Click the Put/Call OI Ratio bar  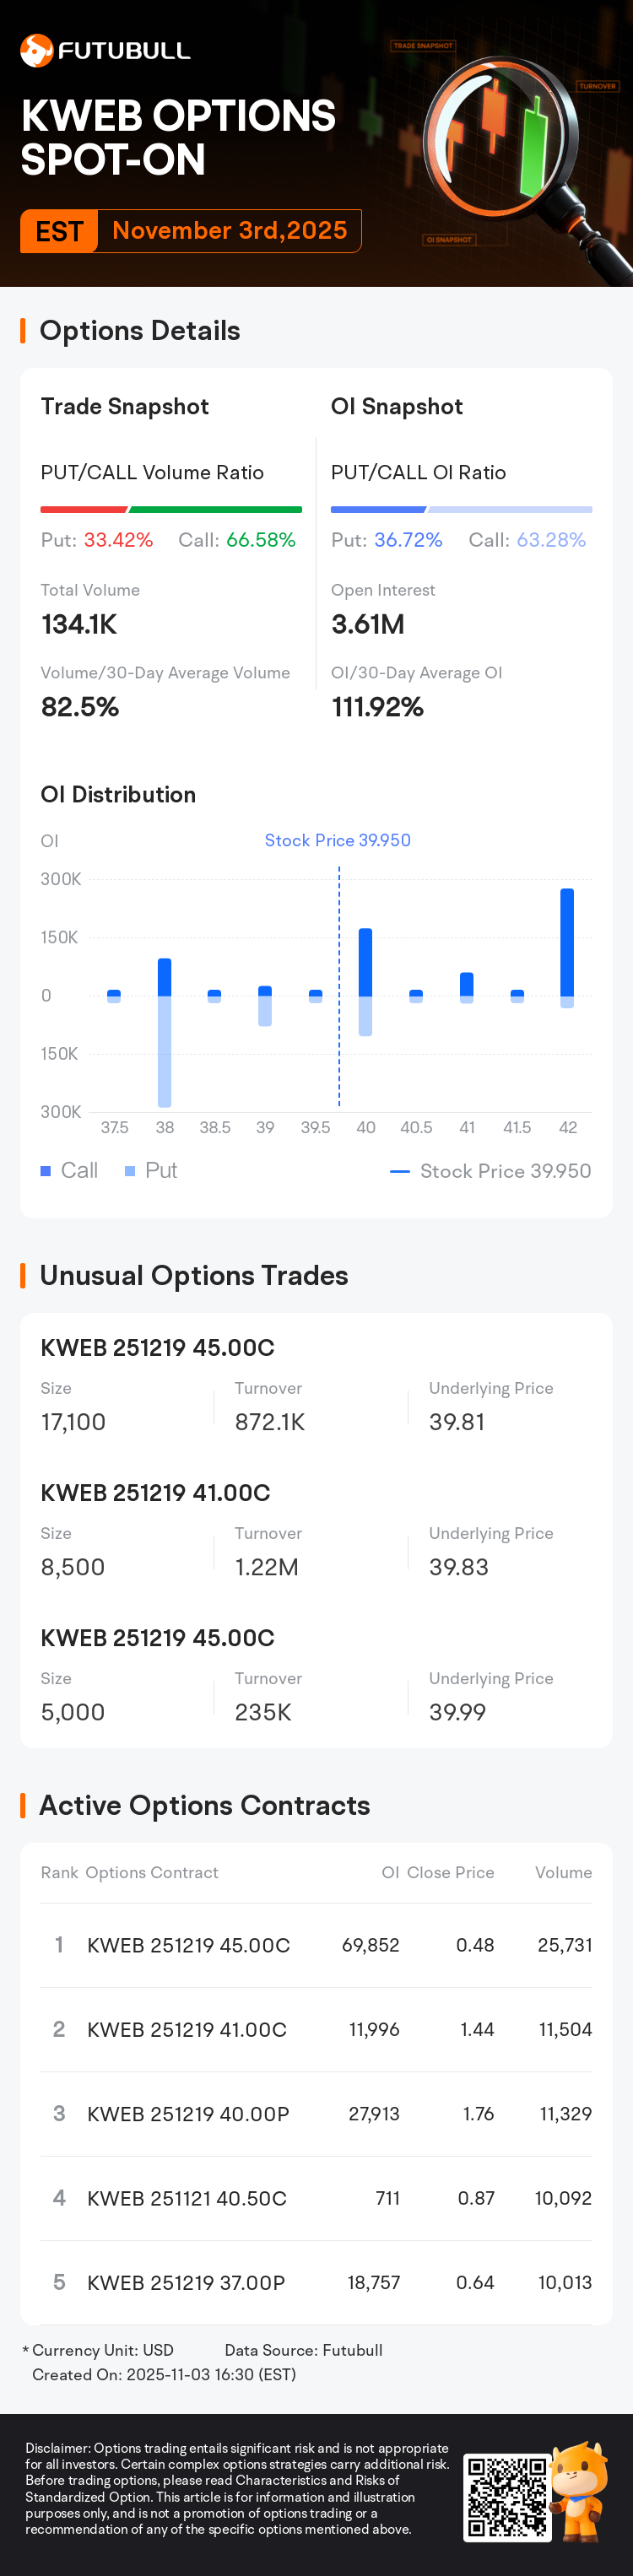(x=461, y=509)
